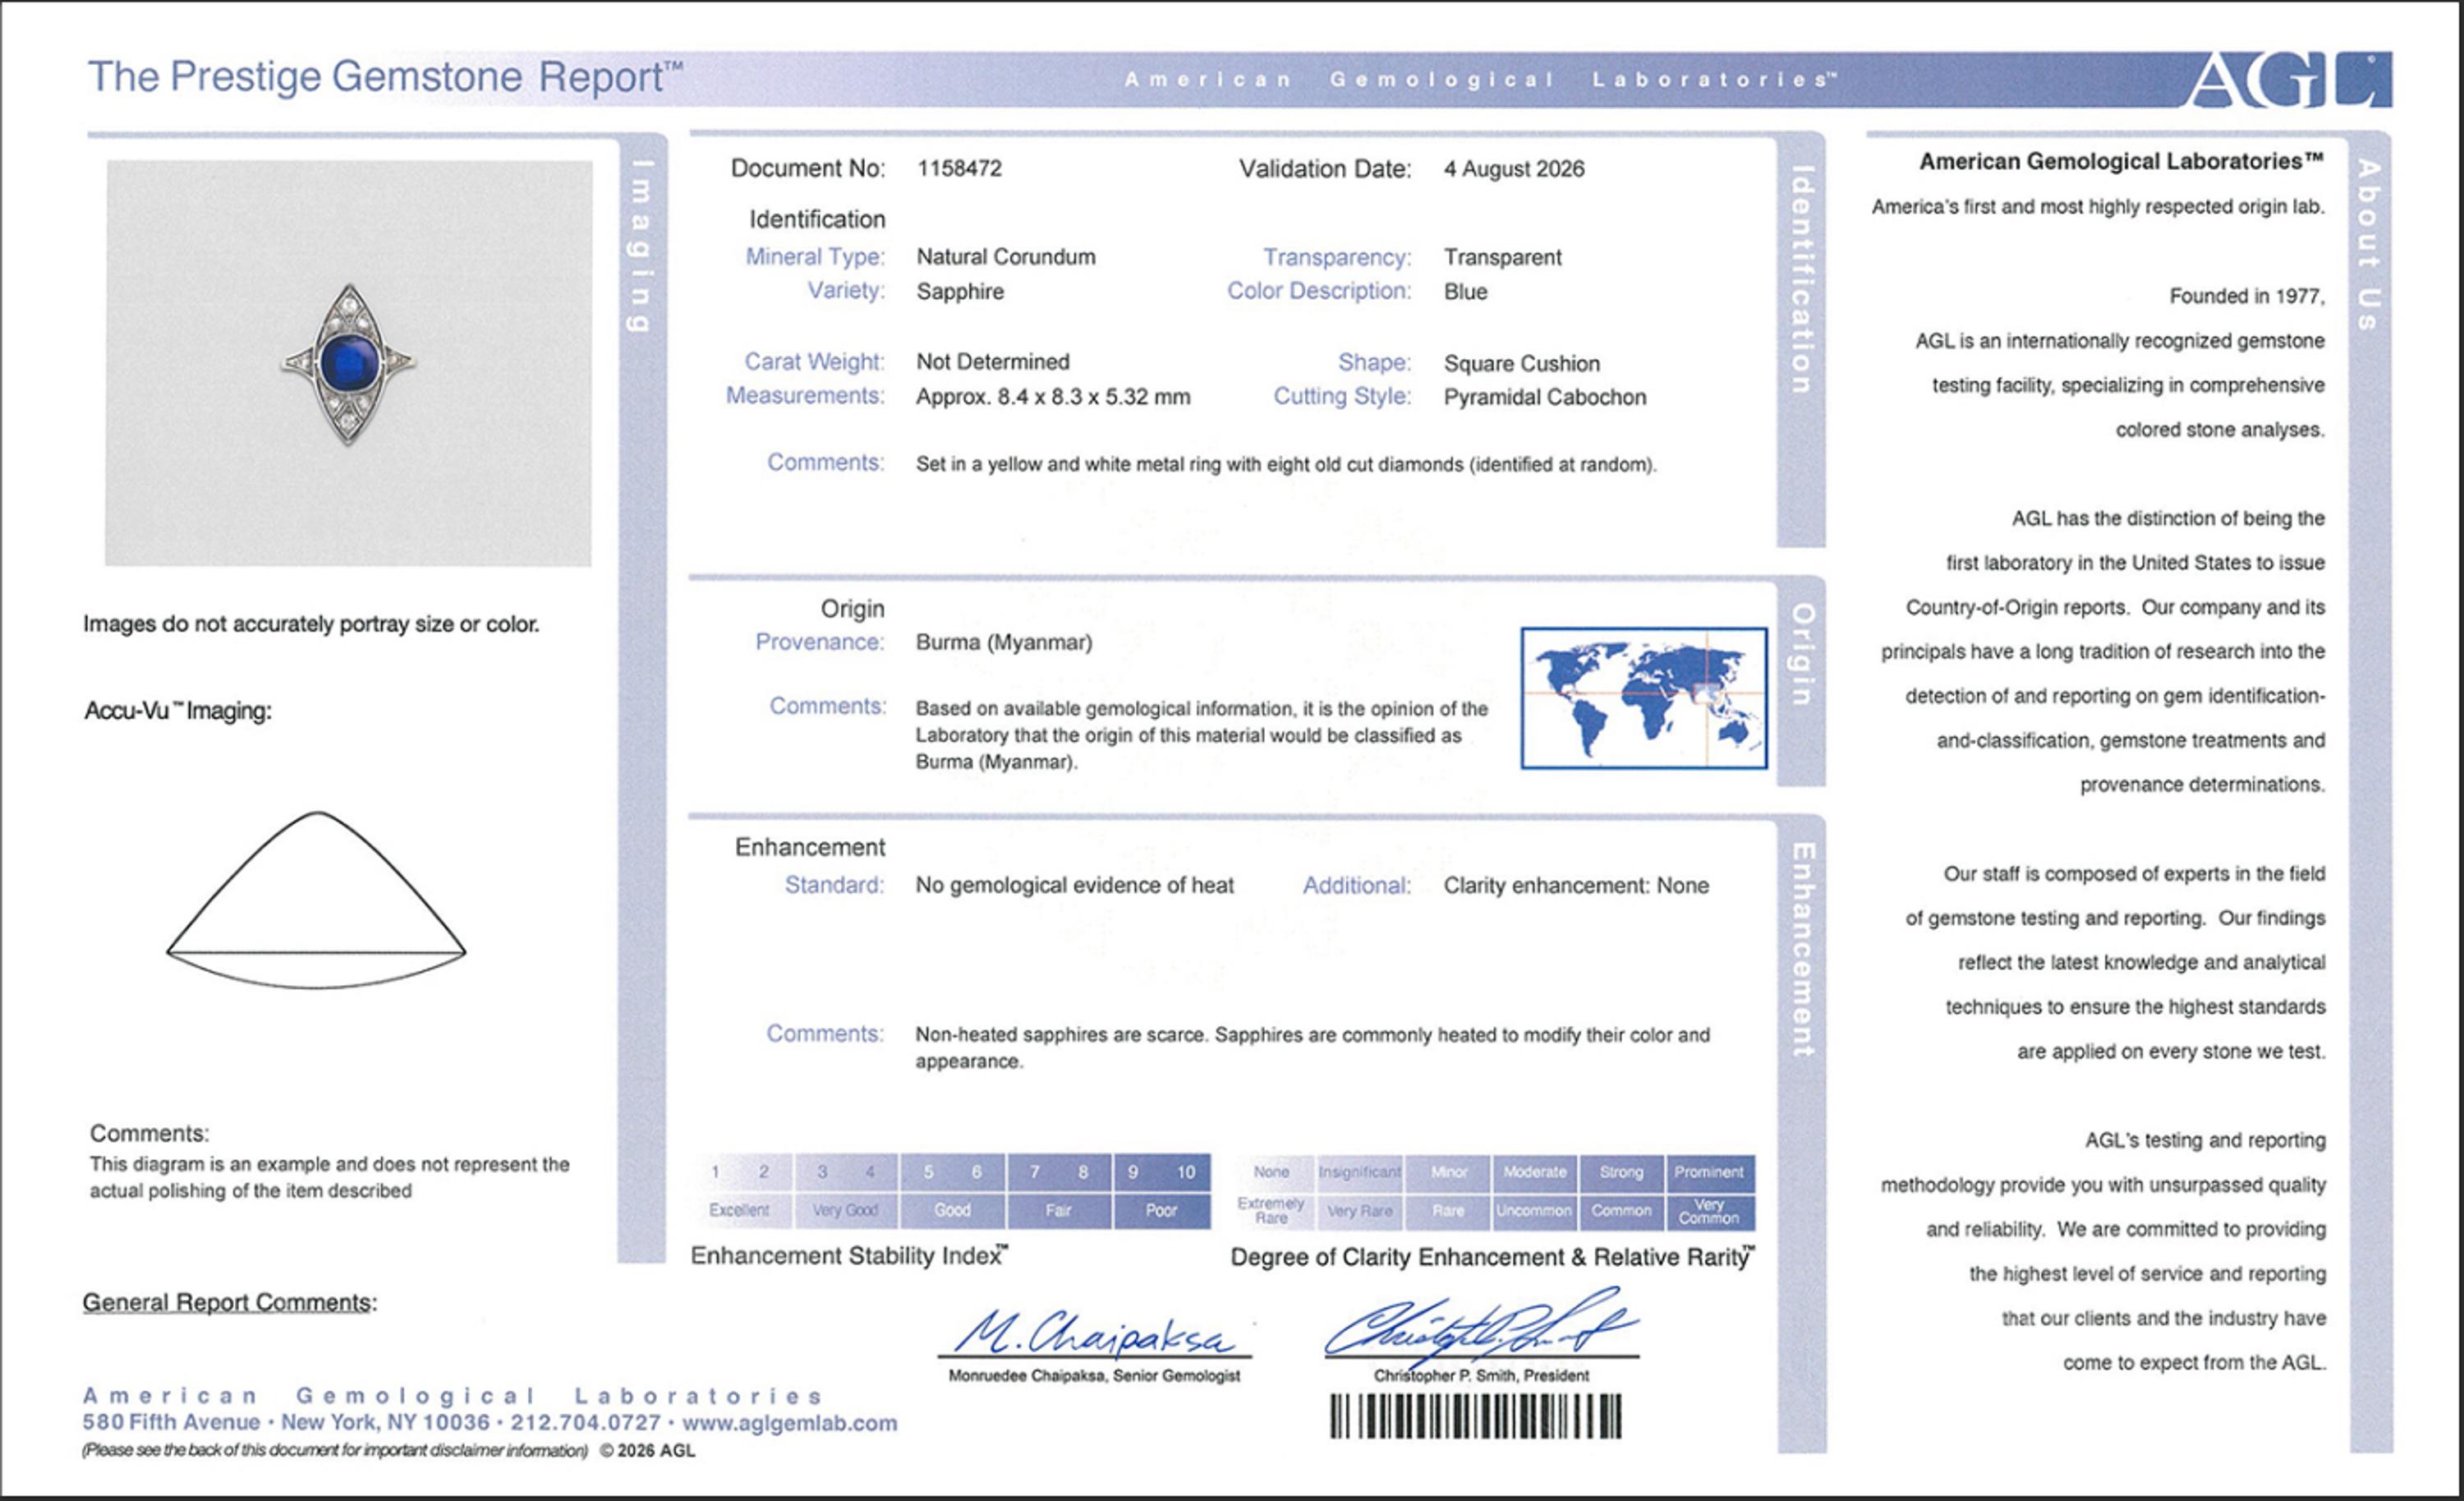Click the 'Prominent' clarity enhancement cell
Screen dimensions: 2464x1501
[x=1709, y=1172]
